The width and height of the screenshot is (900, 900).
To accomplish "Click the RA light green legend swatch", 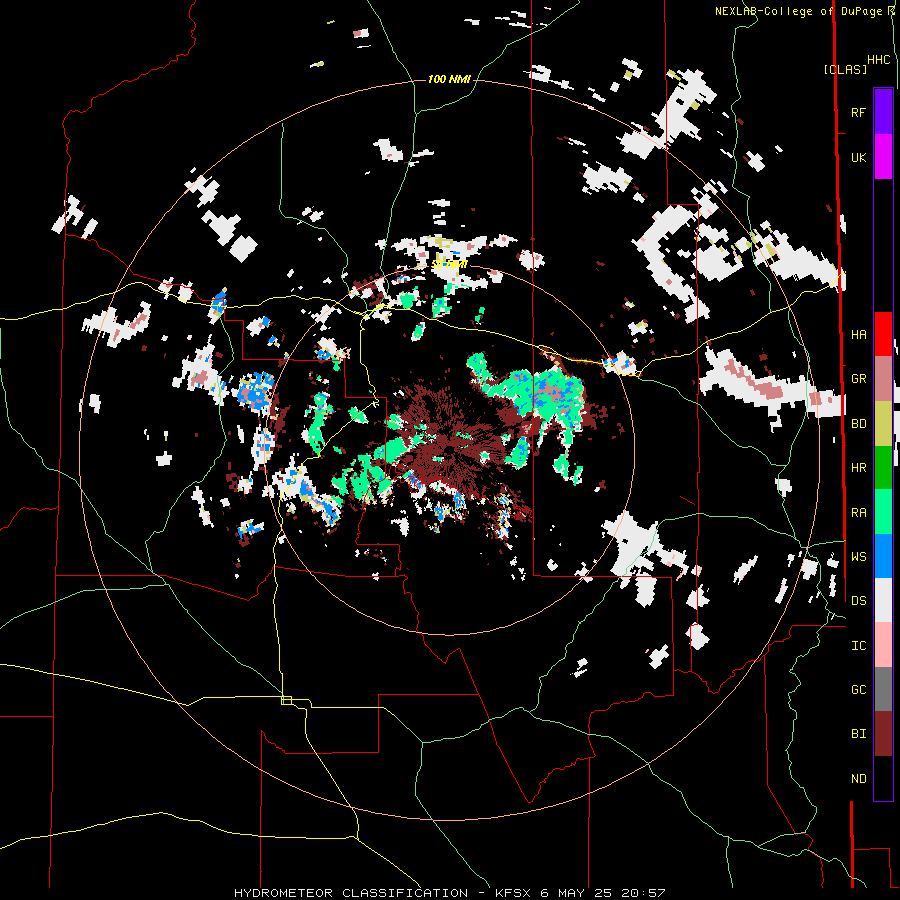I will tap(883, 512).
